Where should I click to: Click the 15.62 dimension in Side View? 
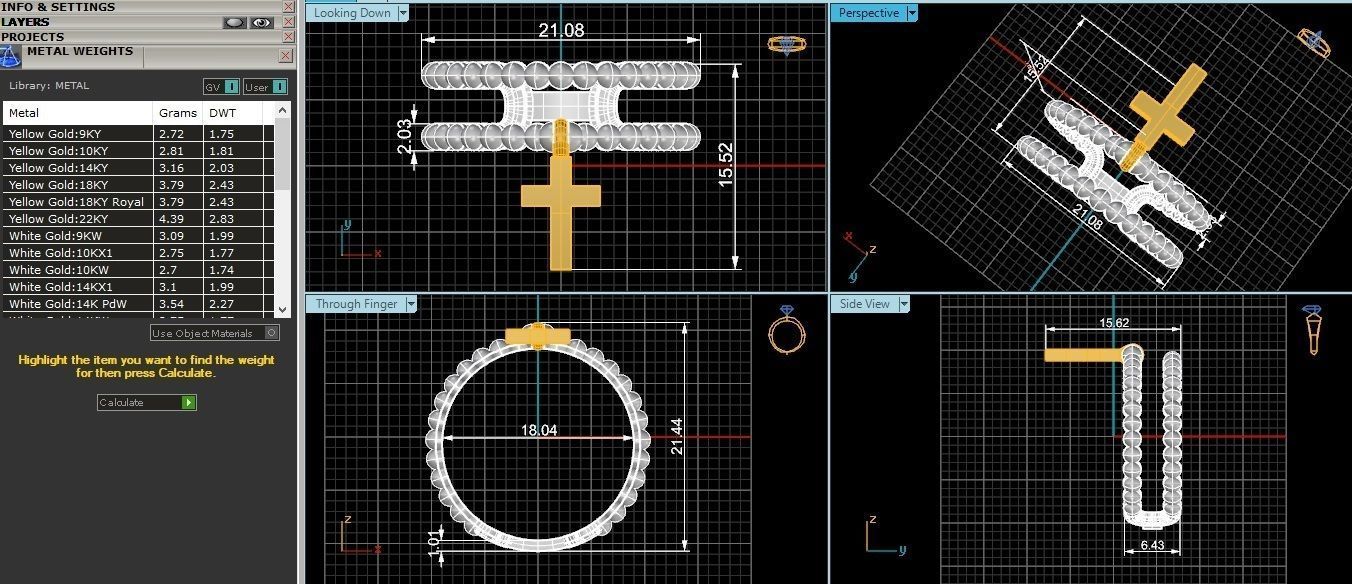pos(1114,322)
